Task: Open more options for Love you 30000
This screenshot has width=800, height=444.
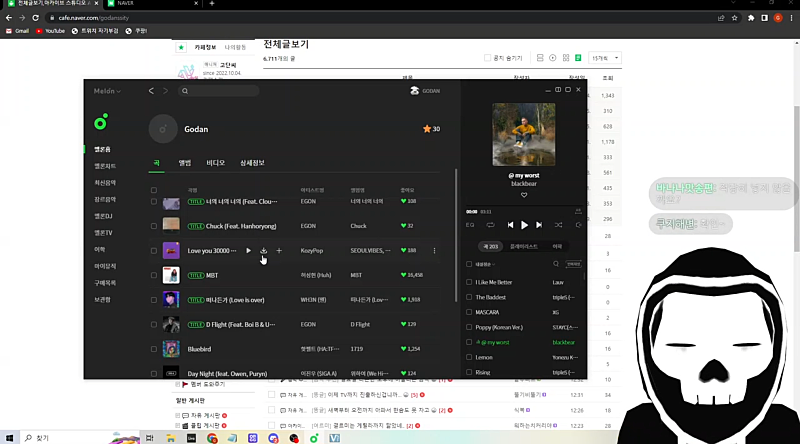Action: [434, 250]
